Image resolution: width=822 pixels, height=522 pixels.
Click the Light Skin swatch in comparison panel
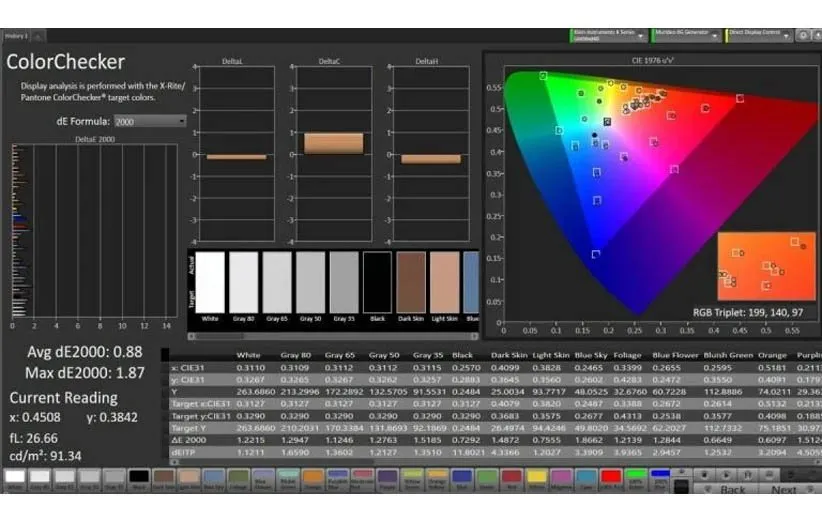444,283
